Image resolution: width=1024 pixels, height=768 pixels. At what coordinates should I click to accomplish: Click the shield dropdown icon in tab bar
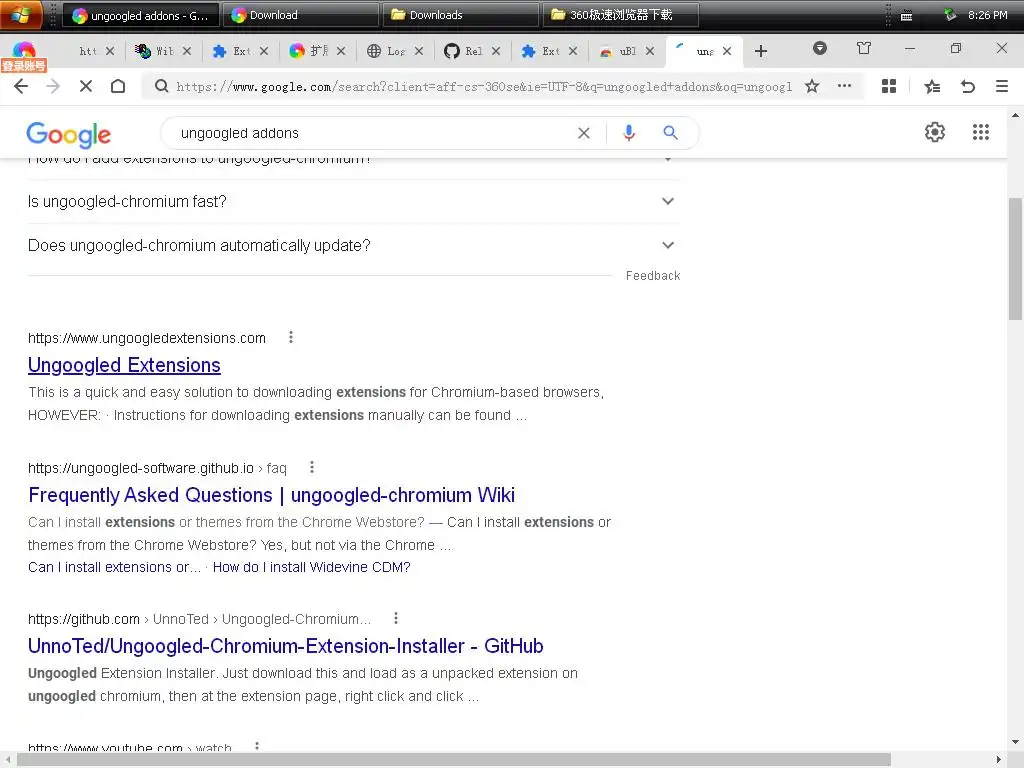click(820, 48)
